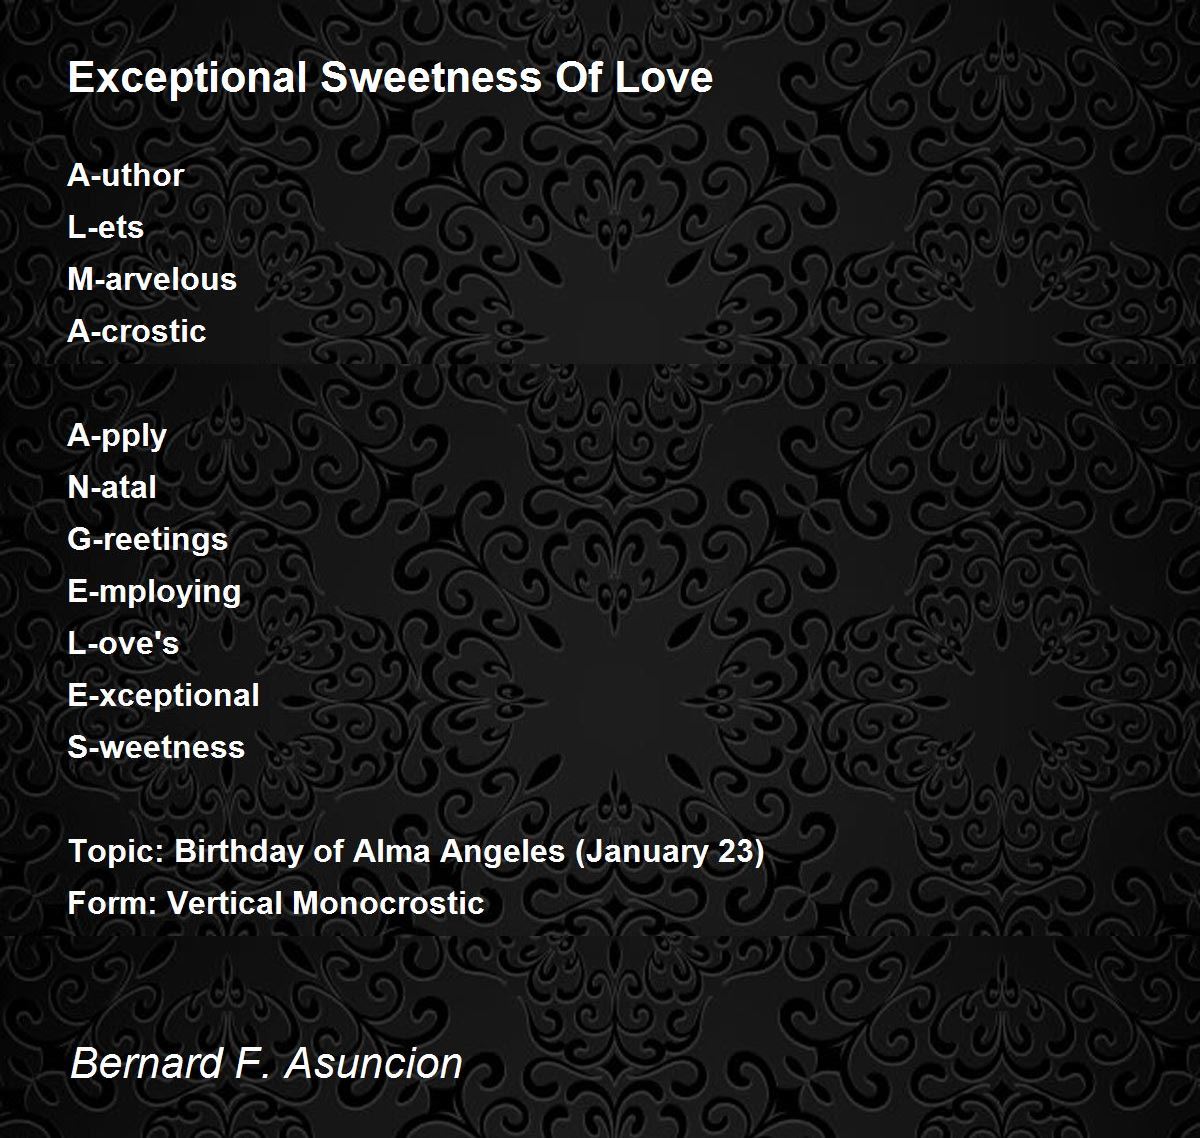Click the word E-mploying
Image resolution: width=1200 pixels, height=1138 pixels.
(x=154, y=592)
